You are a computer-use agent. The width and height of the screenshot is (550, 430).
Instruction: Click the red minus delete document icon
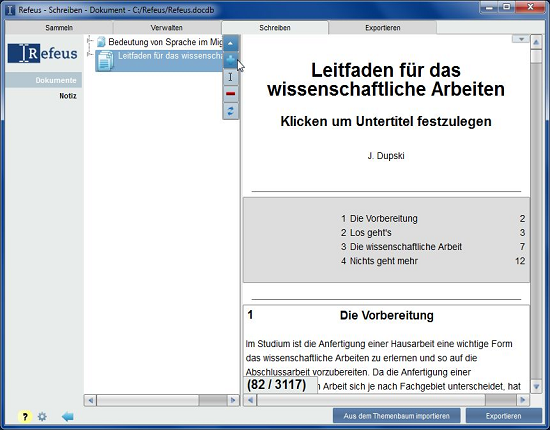[230, 94]
